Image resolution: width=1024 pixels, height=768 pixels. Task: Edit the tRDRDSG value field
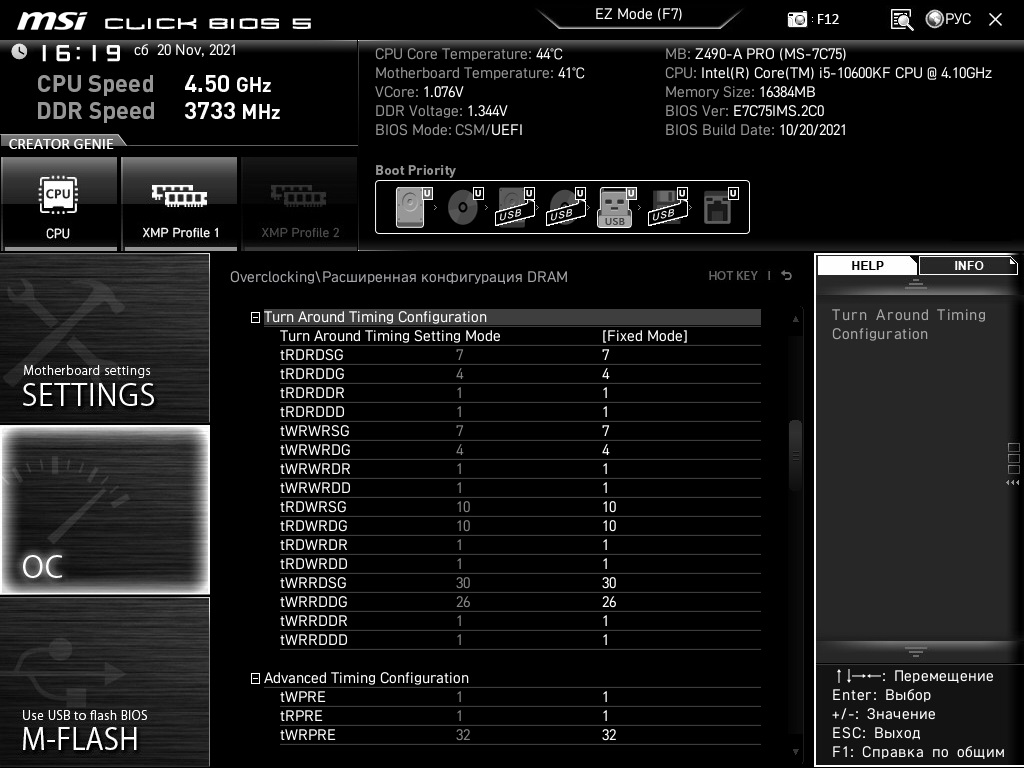605,355
